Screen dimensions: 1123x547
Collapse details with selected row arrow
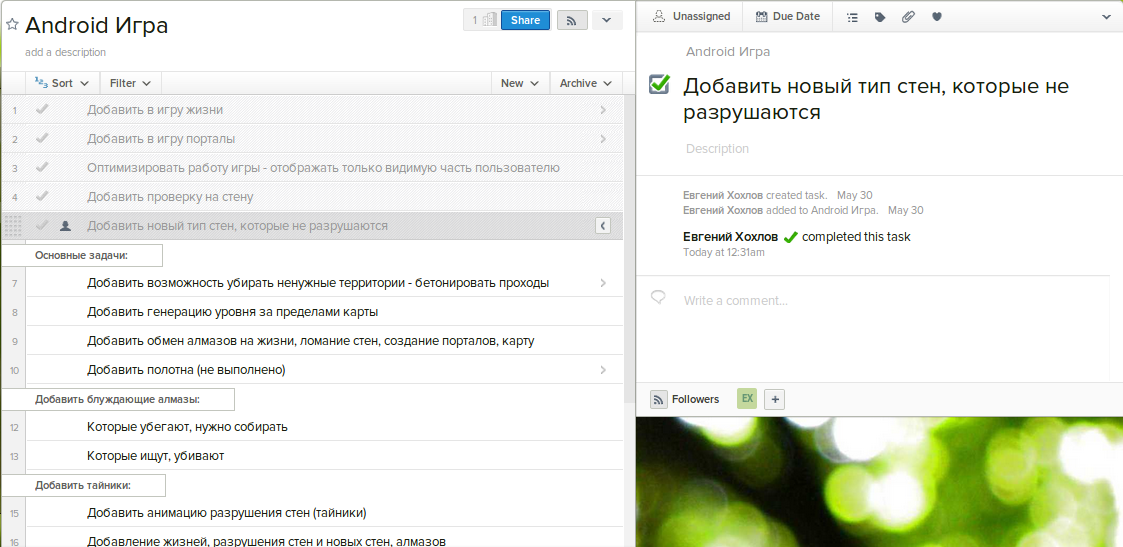tap(603, 226)
